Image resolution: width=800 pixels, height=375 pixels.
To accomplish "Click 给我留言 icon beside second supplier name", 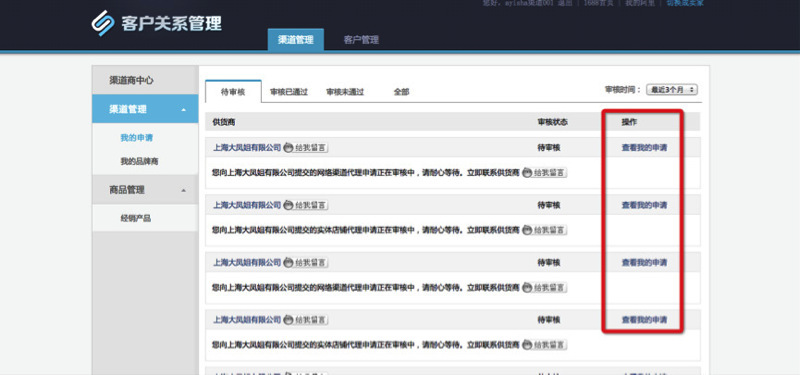I will pyautogui.click(x=306, y=205).
